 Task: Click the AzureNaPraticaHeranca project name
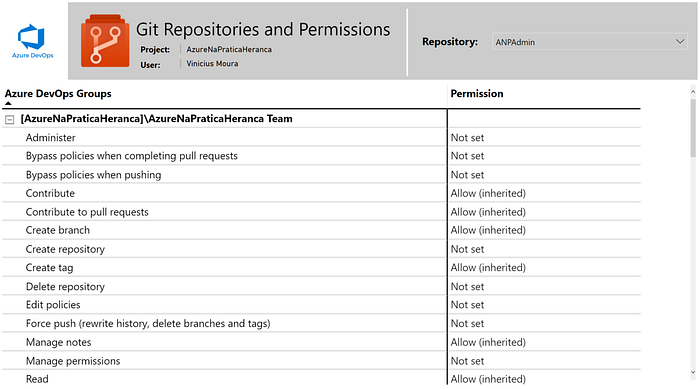229,50
